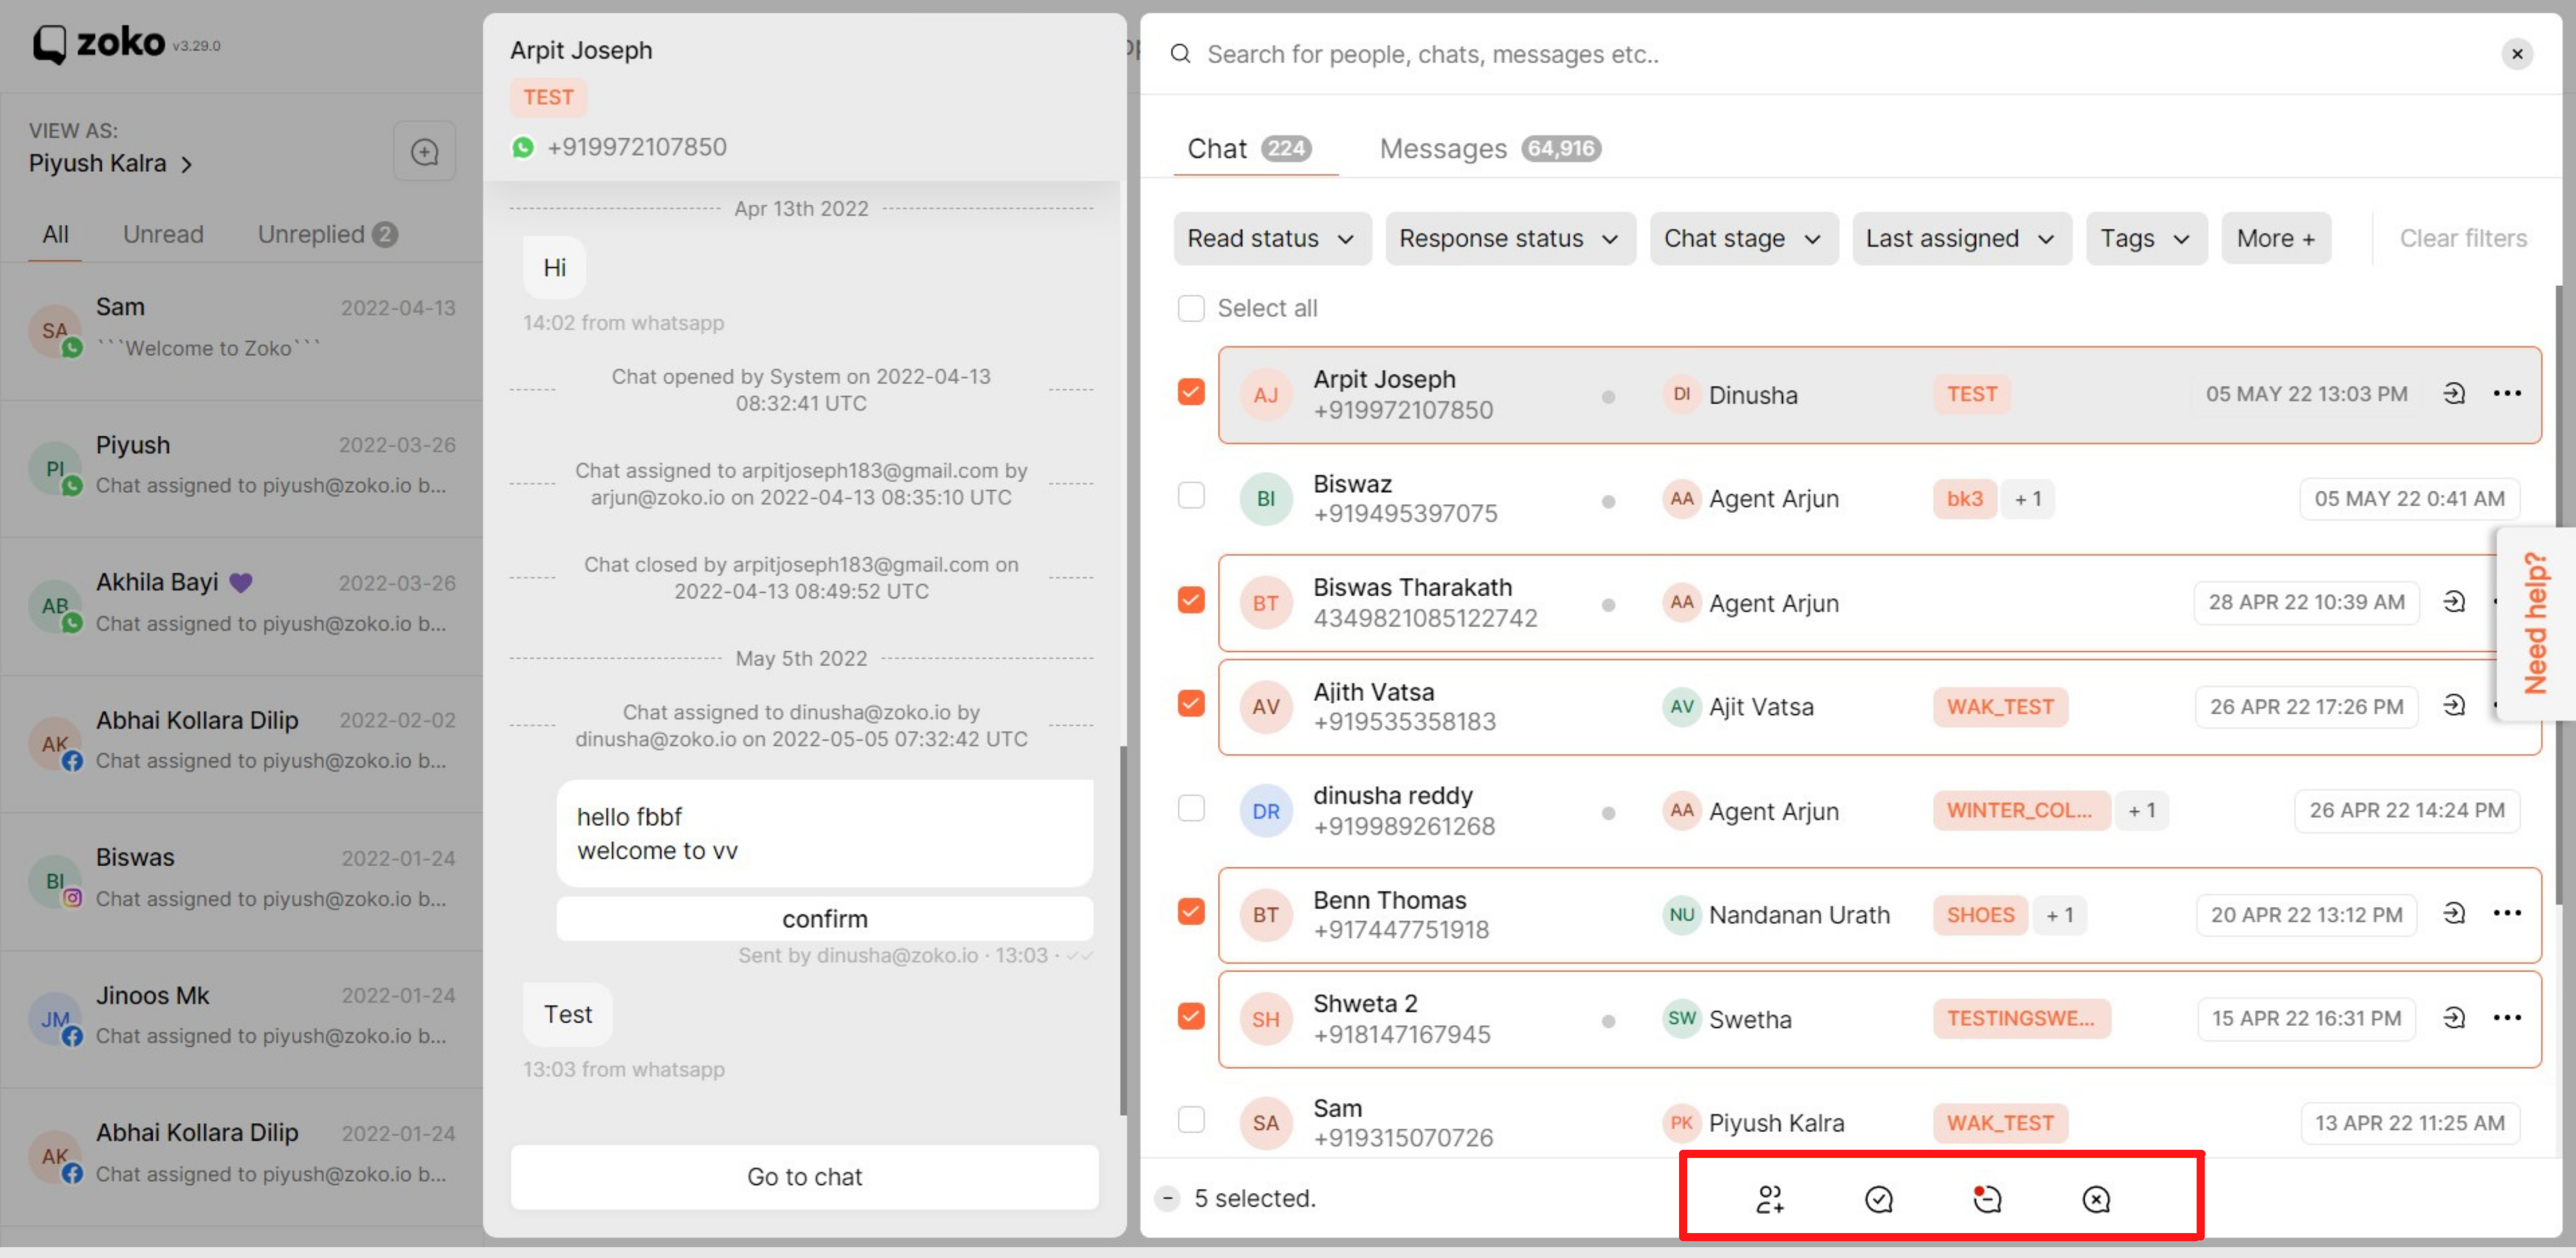Close the search panel with X

[2516, 54]
